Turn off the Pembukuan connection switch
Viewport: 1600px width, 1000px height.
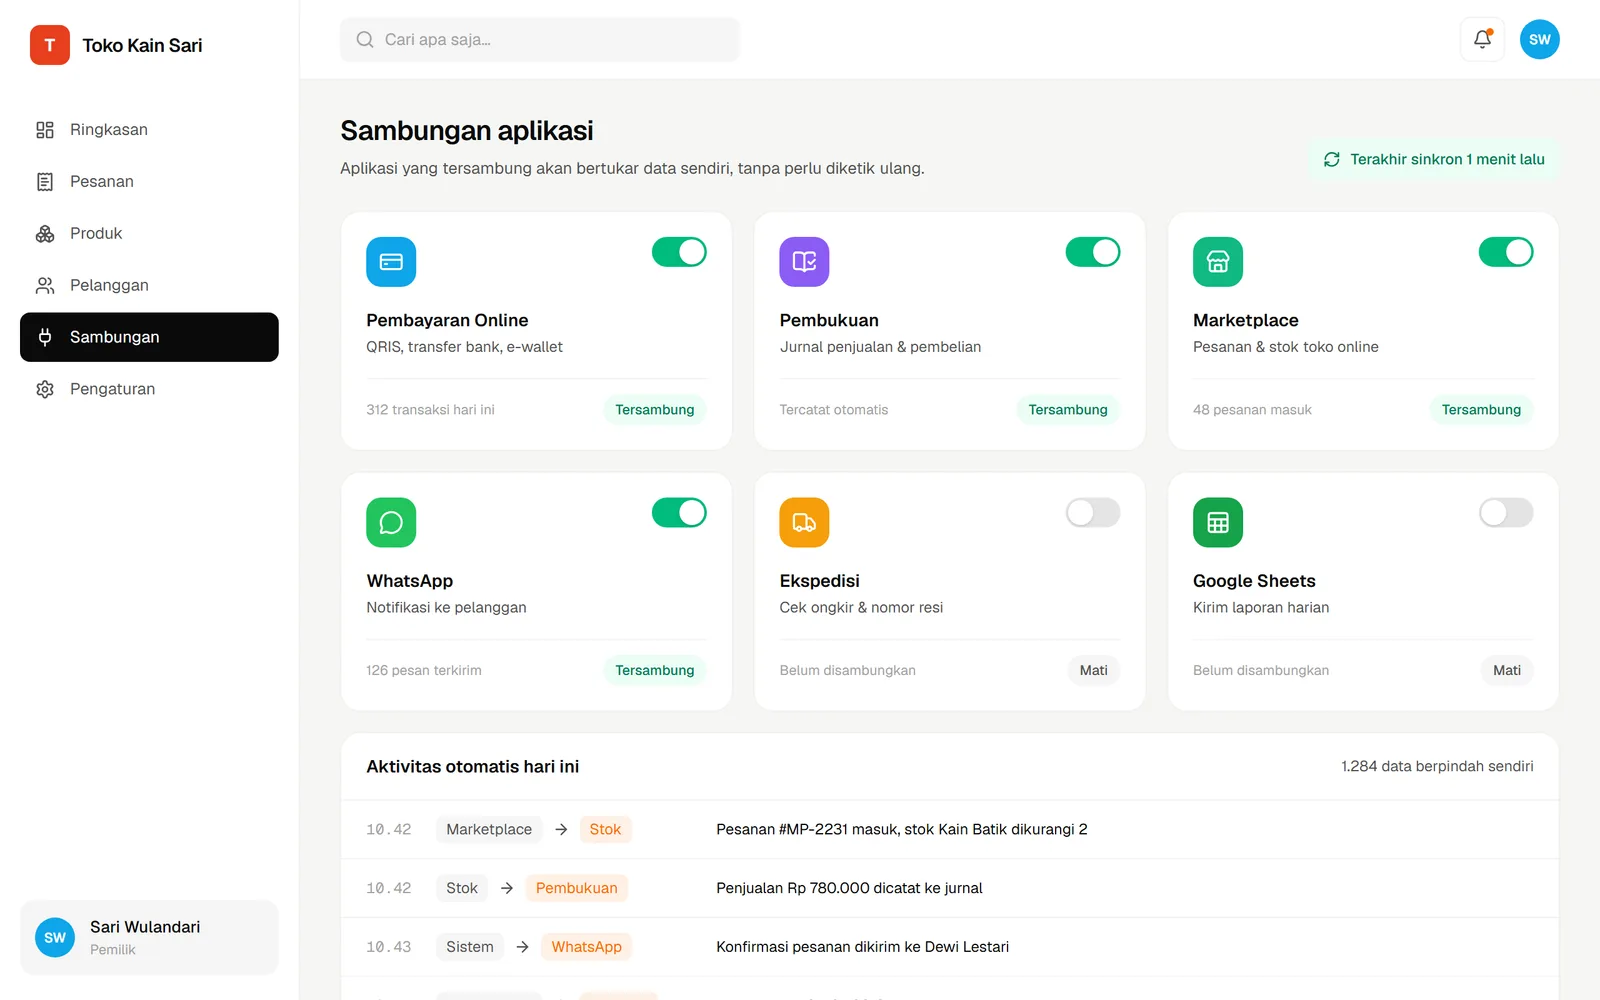coord(1092,252)
